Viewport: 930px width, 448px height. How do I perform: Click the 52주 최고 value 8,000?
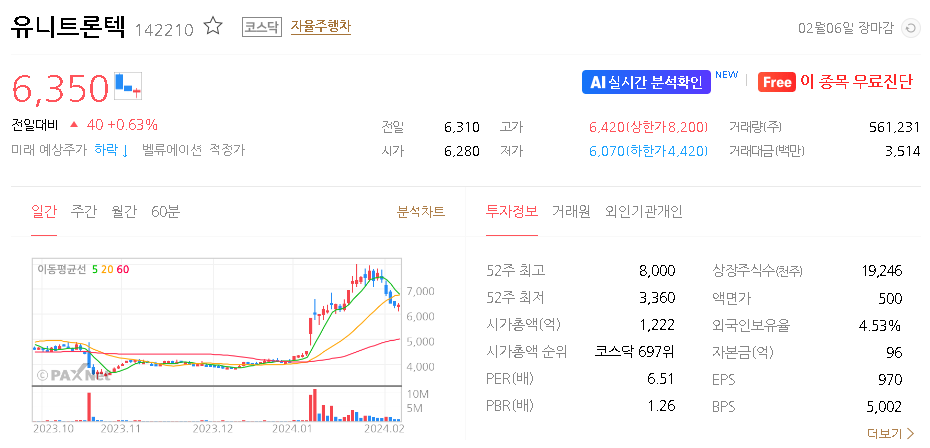(657, 271)
